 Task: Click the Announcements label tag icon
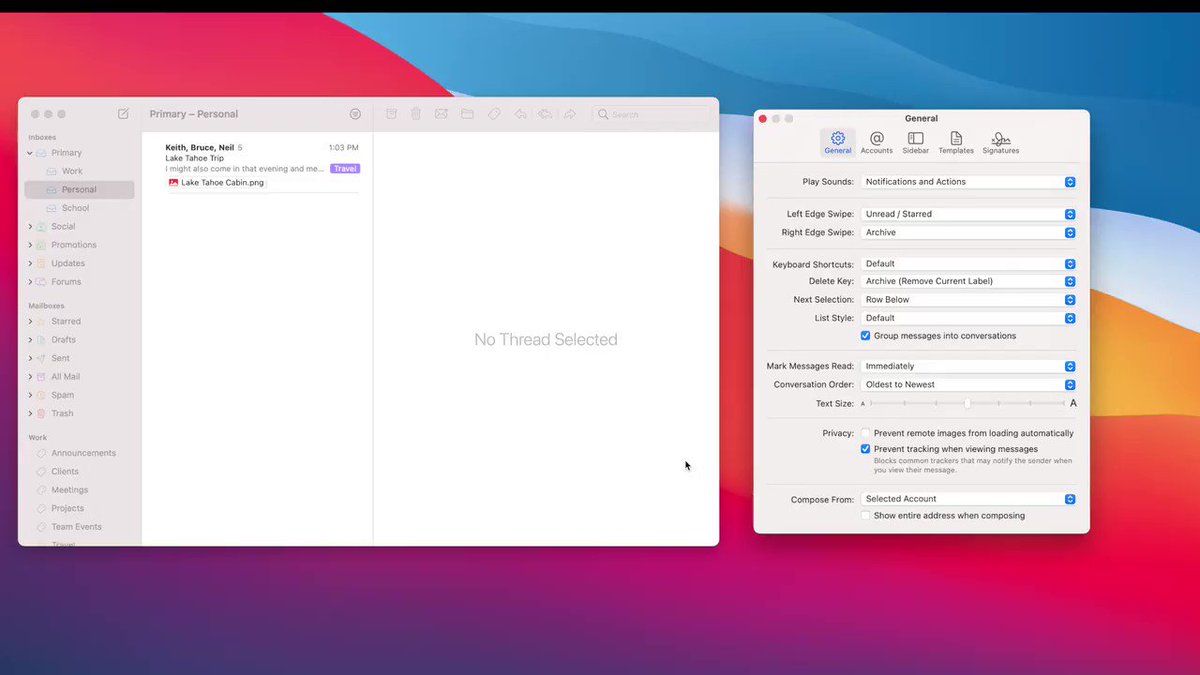(42, 453)
